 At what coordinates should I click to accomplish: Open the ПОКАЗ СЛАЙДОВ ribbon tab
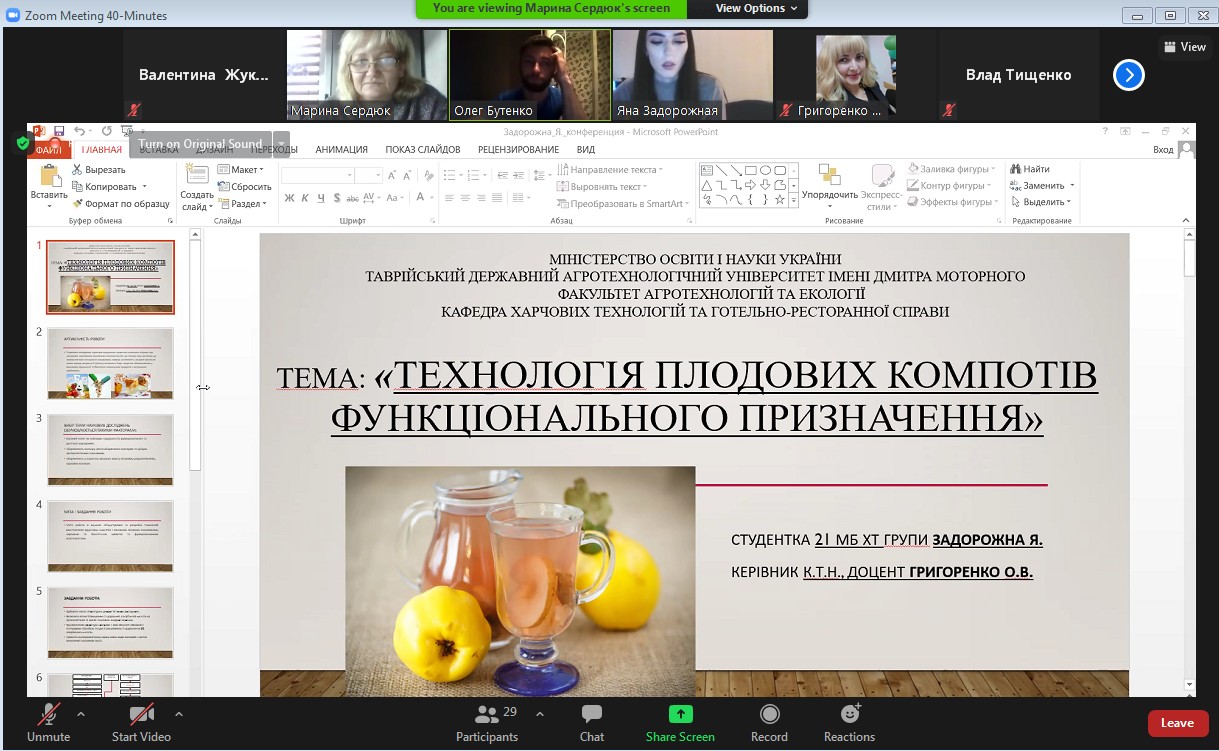click(x=422, y=150)
